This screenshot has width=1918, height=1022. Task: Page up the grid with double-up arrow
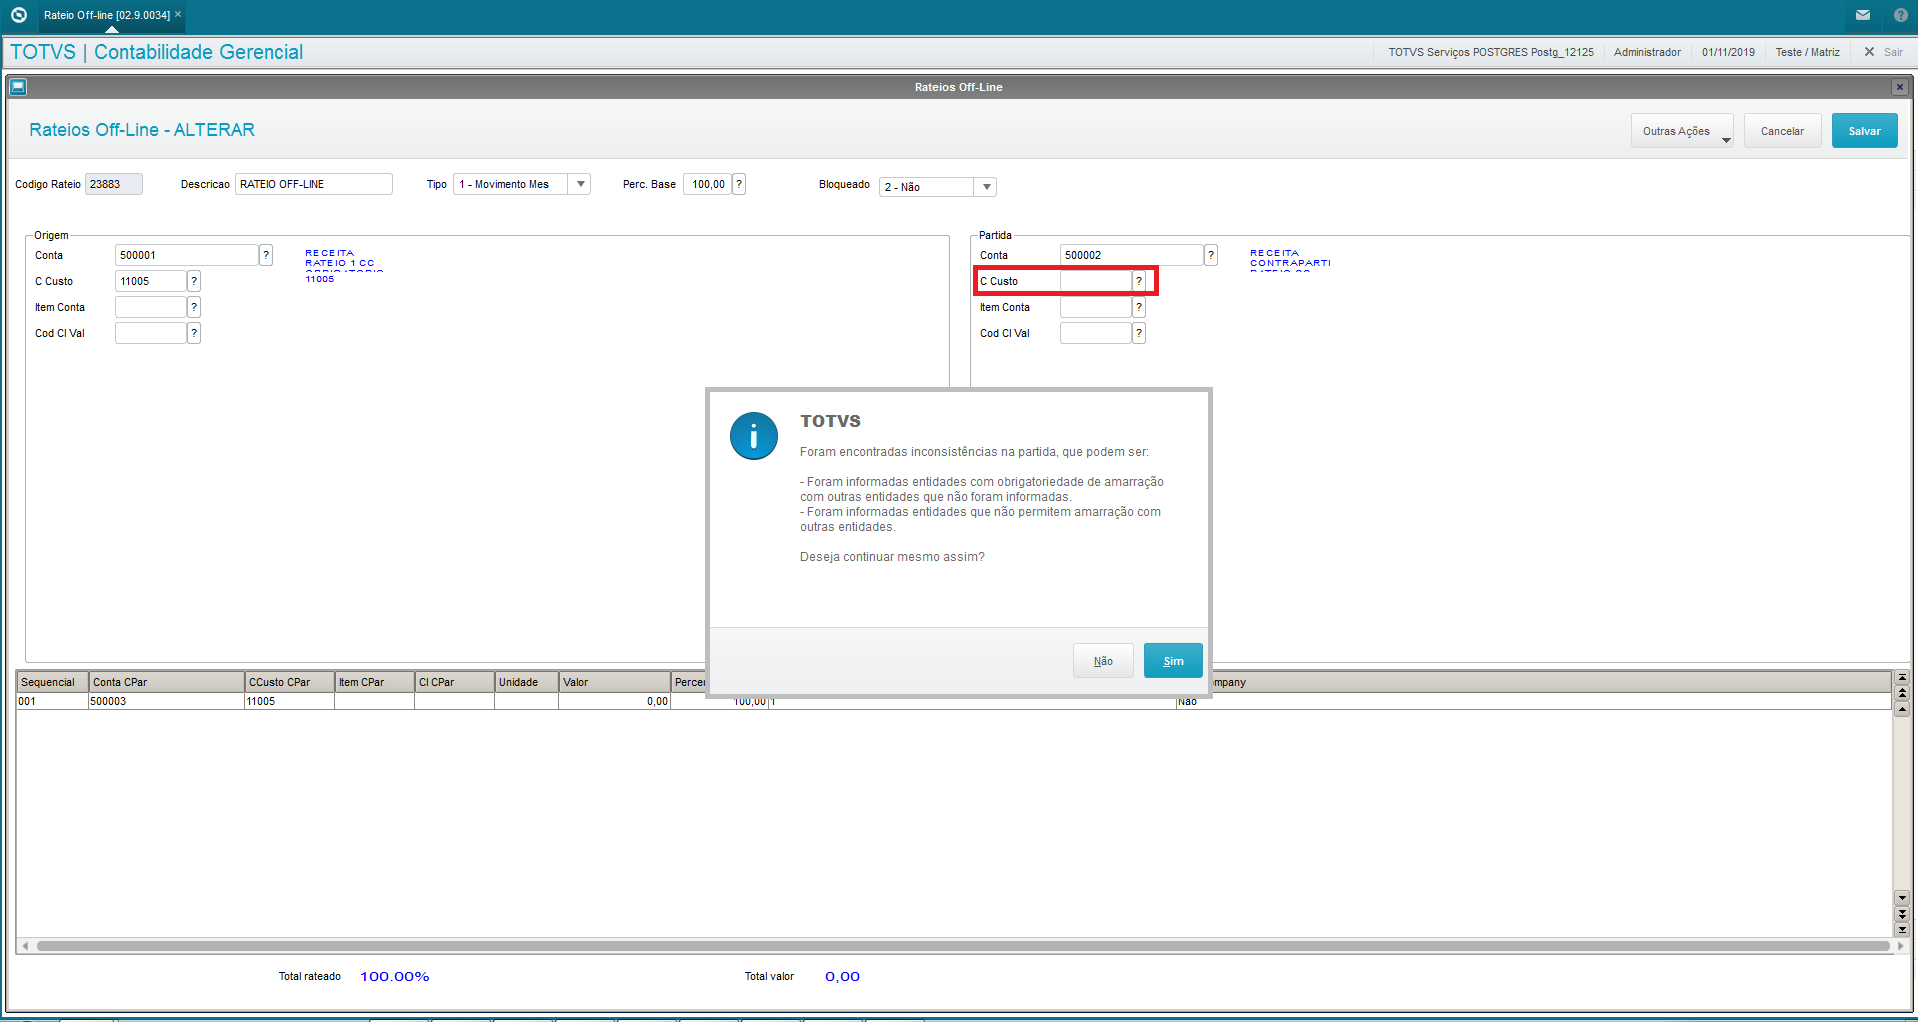coord(1902,693)
